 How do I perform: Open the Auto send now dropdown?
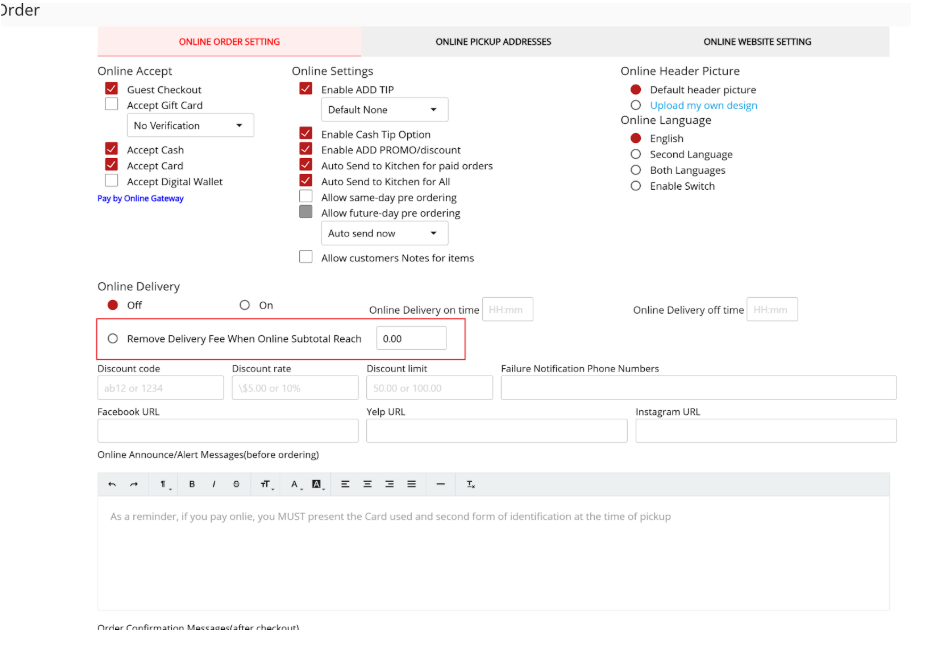384,234
